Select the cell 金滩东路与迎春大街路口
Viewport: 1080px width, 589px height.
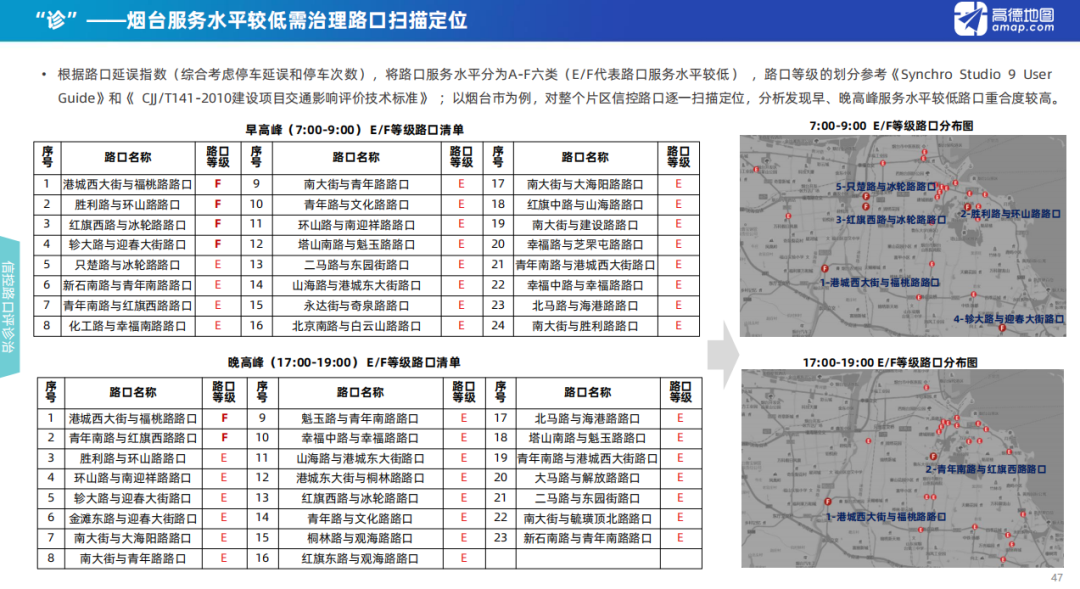tap(133, 518)
